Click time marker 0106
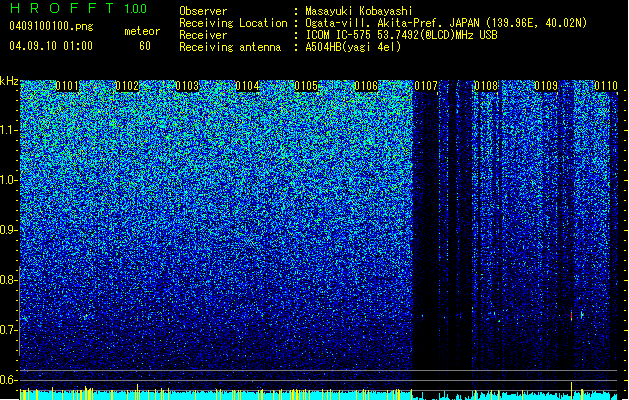 [x=366, y=86]
